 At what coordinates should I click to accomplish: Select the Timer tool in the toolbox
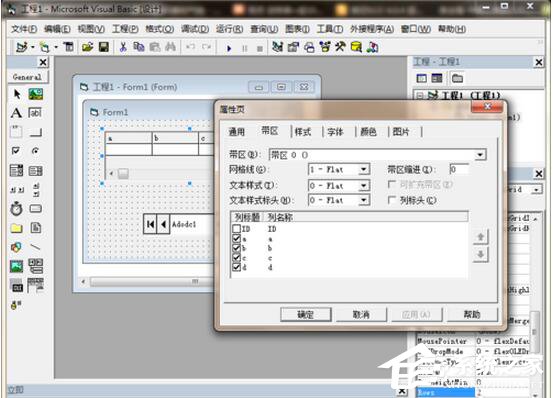(x=16, y=209)
